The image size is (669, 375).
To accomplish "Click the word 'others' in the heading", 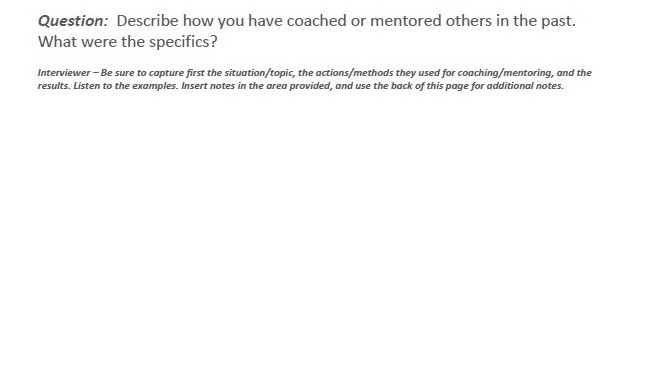I will point(468,20).
